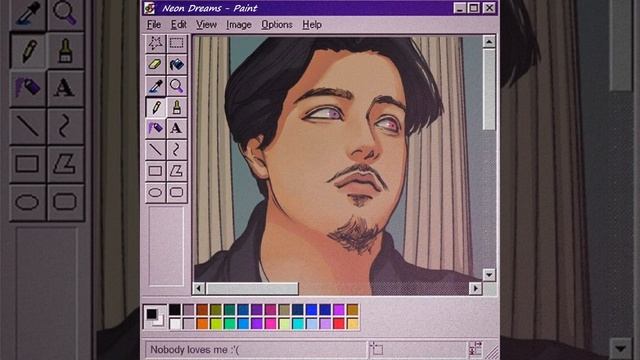Image resolution: width=640 pixels, height=360 pixels.
Task: Open the Options menu
Action: tap(277, 24)
